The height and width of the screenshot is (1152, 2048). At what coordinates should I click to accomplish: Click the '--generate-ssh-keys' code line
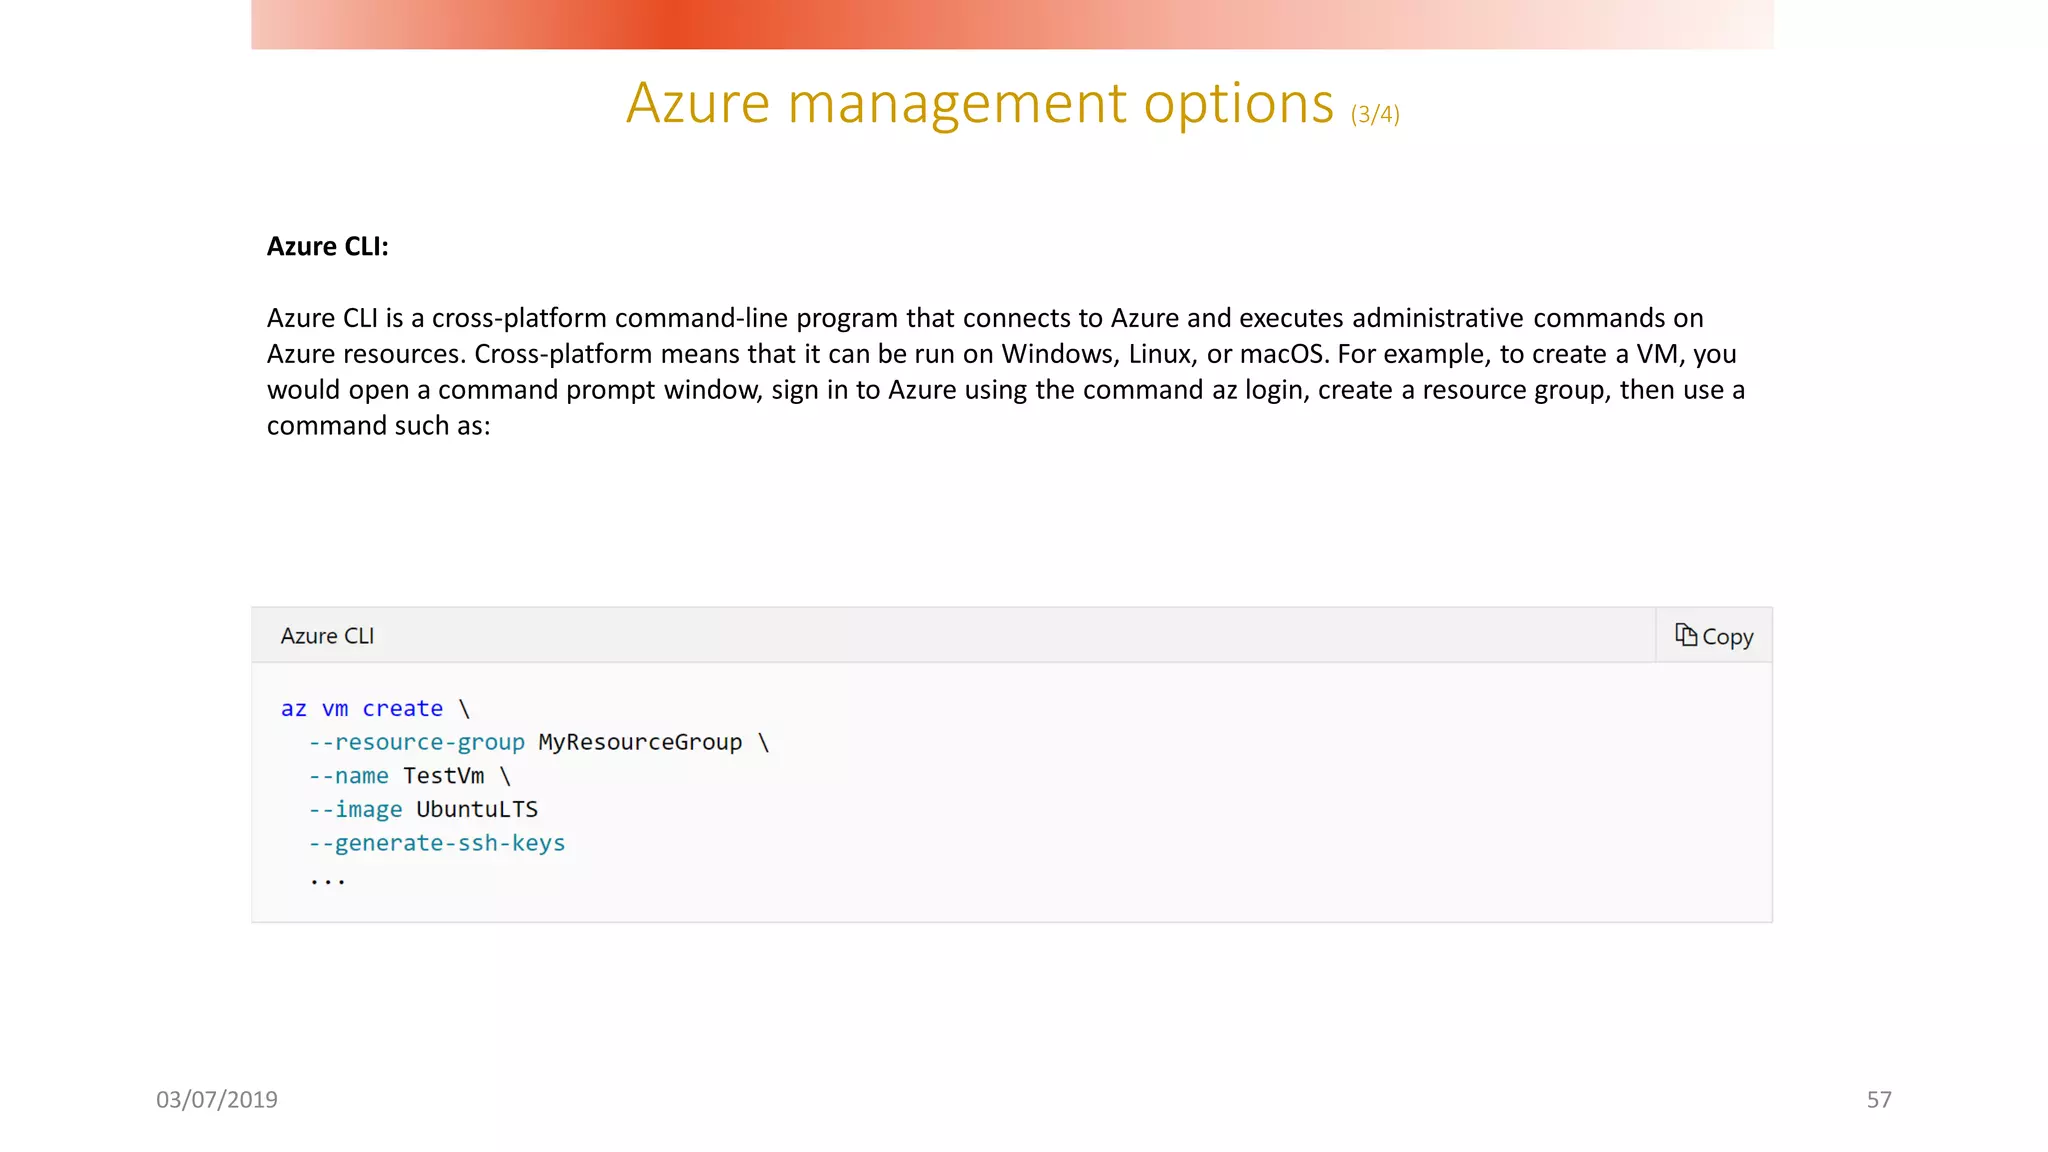point(436,843)
